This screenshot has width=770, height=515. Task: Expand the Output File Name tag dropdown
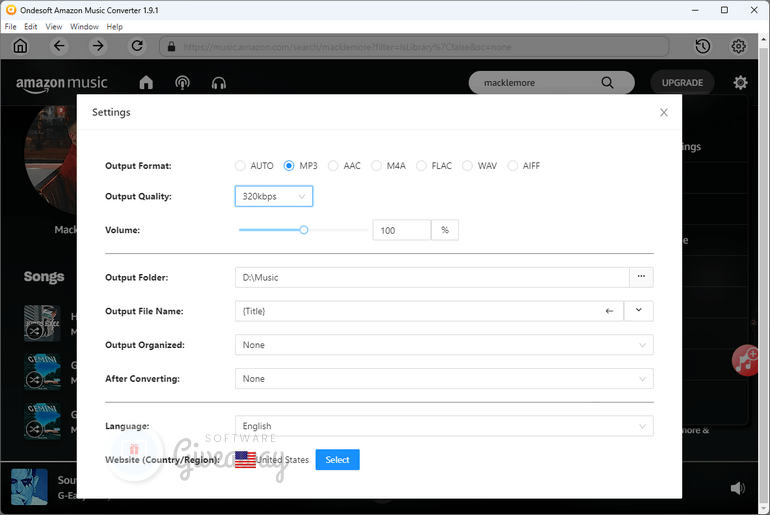(638, 311)
